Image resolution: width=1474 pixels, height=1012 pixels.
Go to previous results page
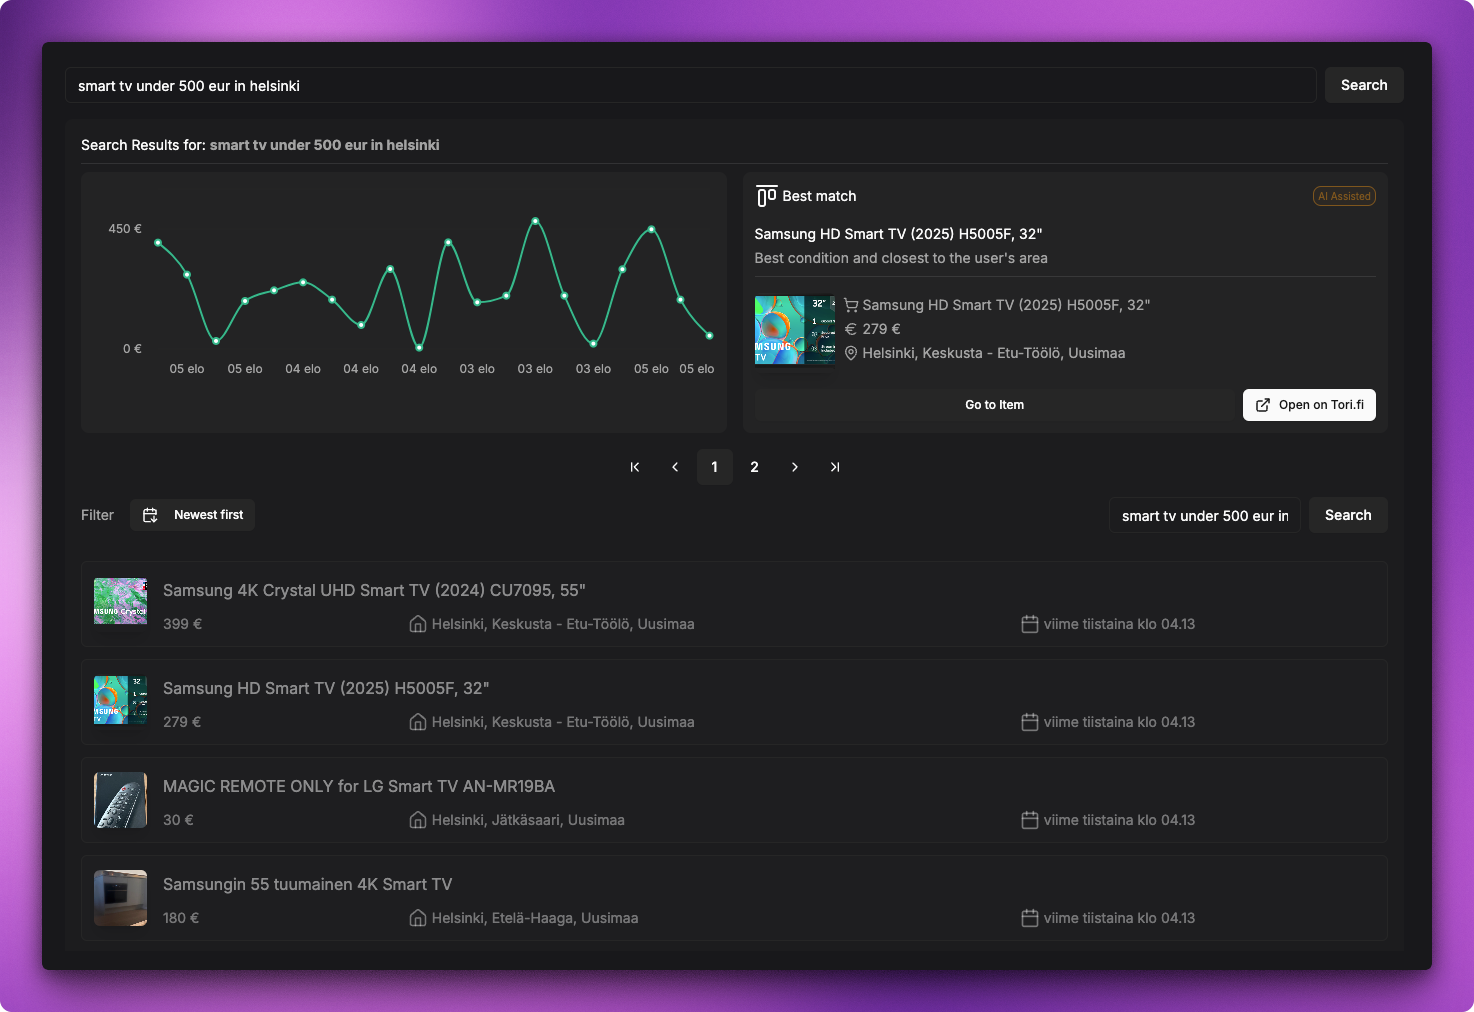[675, 467]
